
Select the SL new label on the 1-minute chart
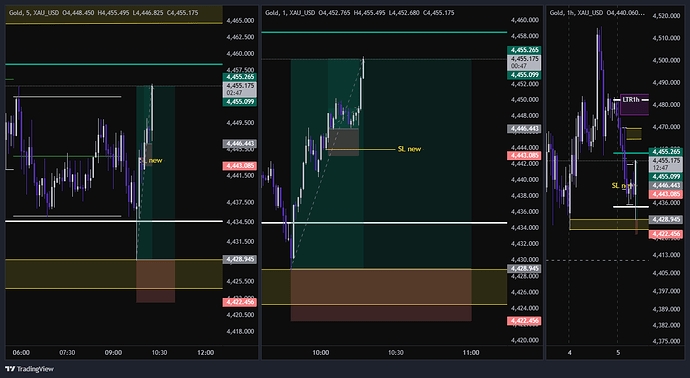[409, 149]
